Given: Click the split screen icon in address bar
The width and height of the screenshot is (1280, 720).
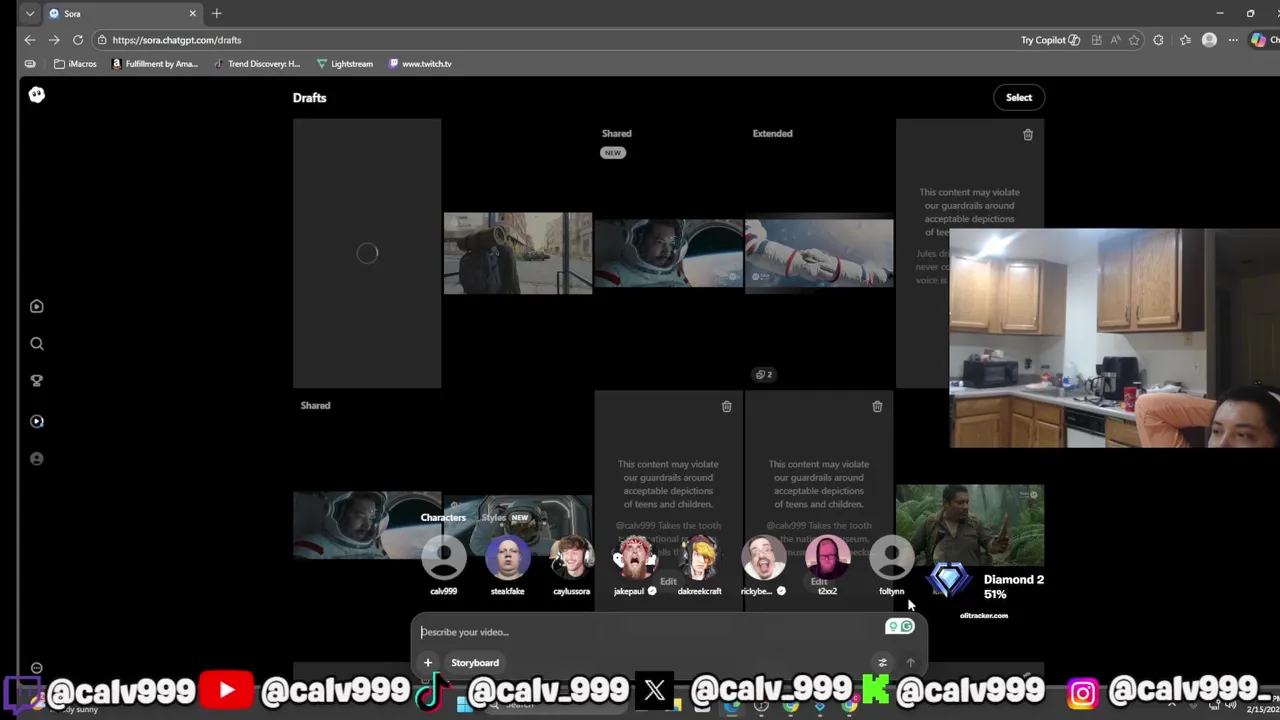Looking at the screenshot, I should click(1097, 40).
